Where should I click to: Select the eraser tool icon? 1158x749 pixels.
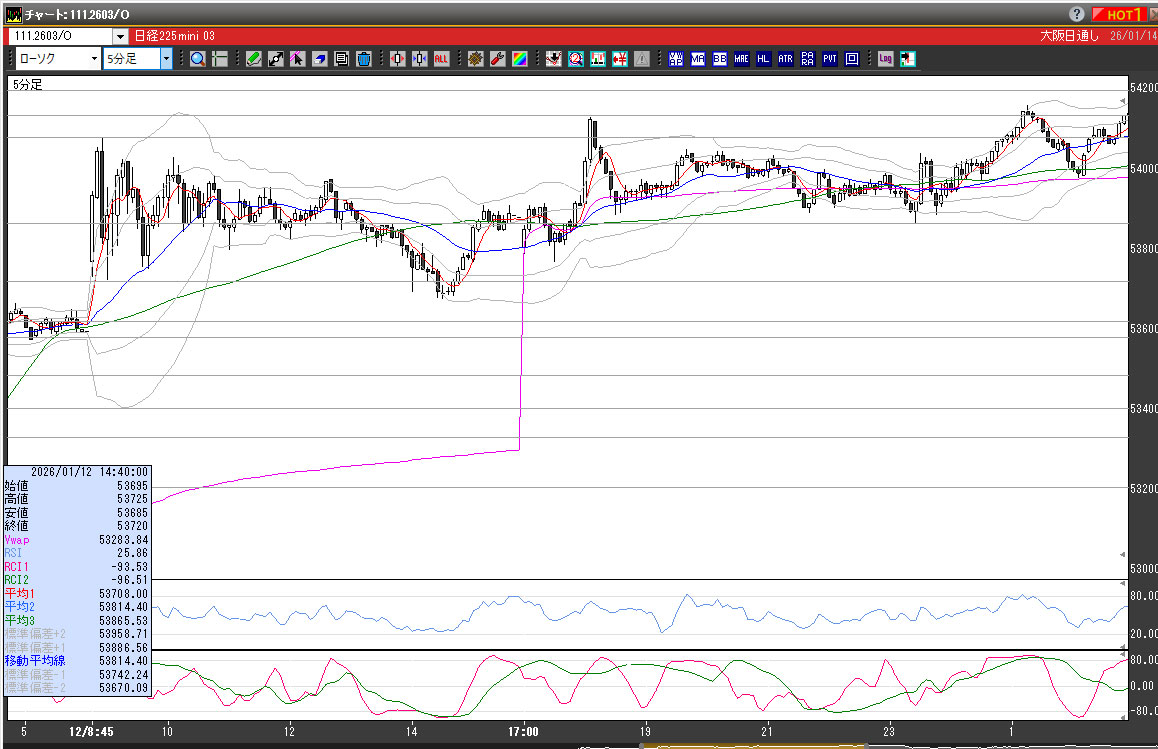click(x=320, y=59)
